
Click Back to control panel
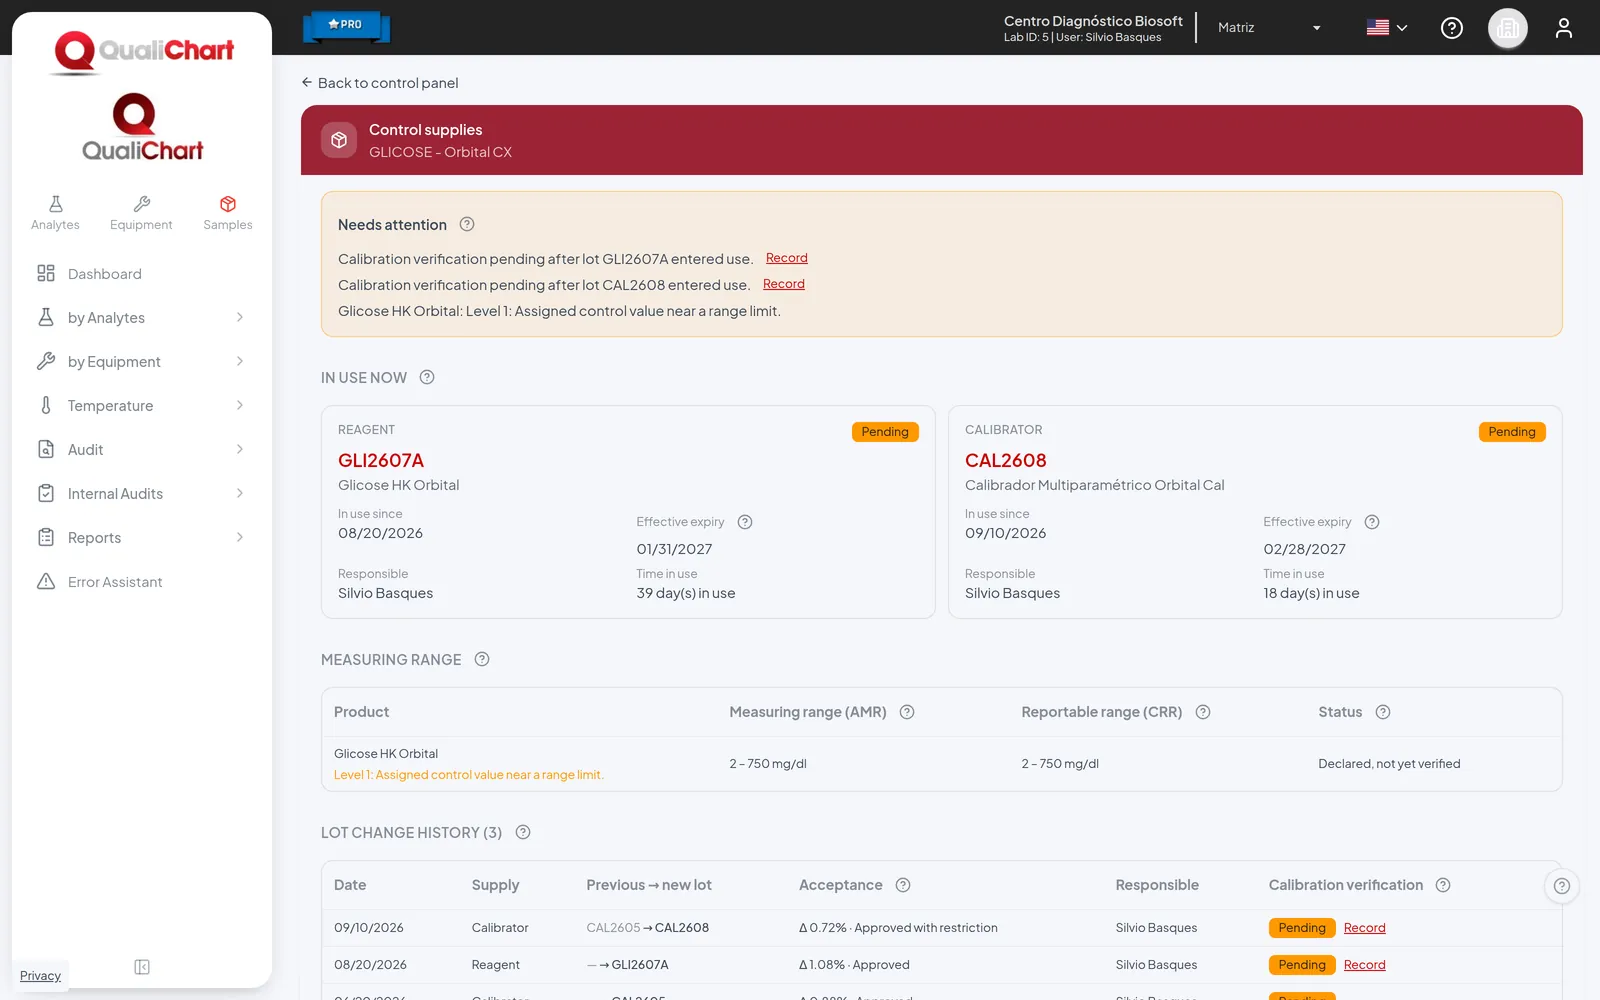point(380,83)
